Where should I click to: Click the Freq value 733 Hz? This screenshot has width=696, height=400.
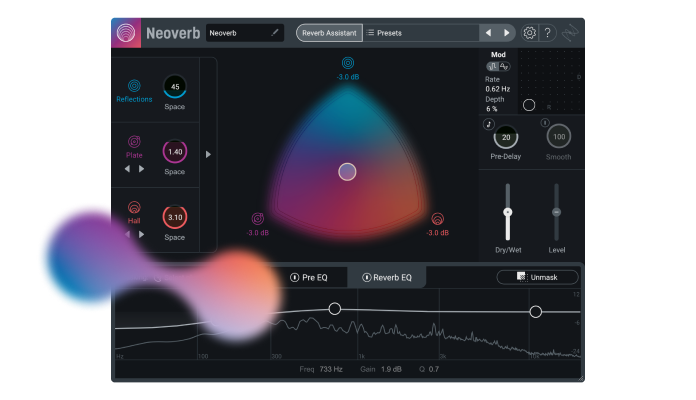(331, 369)
